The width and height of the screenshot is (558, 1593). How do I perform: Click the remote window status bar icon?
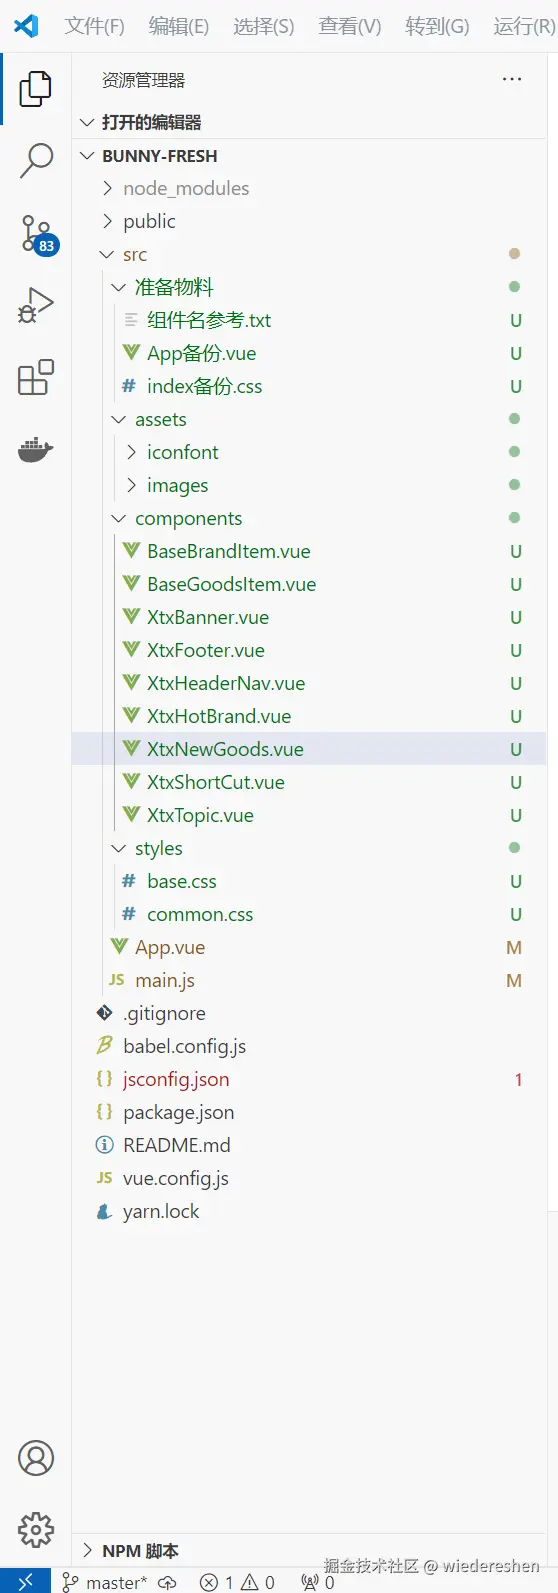[x=26, y=1581]
